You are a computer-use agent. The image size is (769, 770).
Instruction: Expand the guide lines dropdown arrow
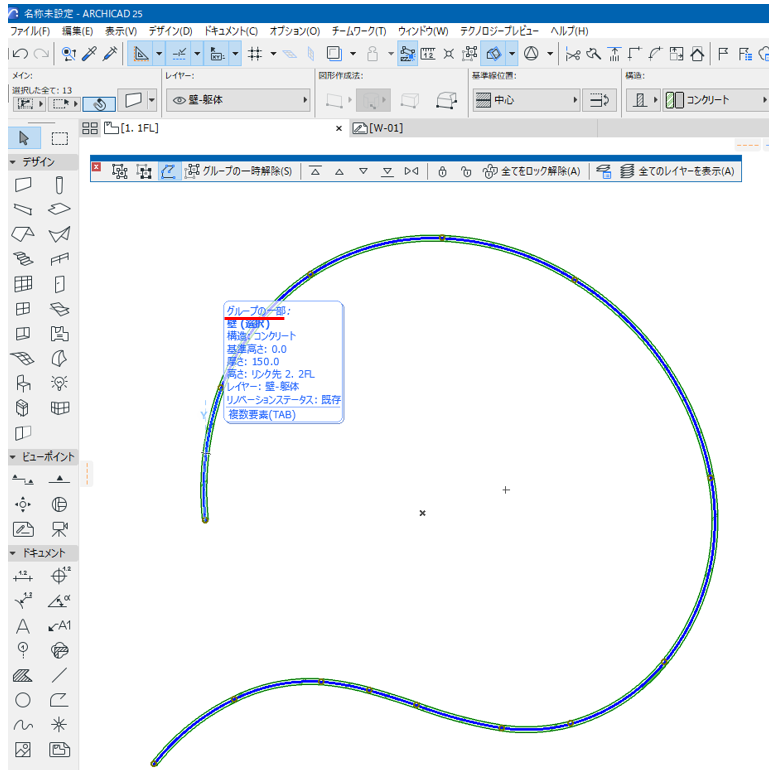click(159, 54)
